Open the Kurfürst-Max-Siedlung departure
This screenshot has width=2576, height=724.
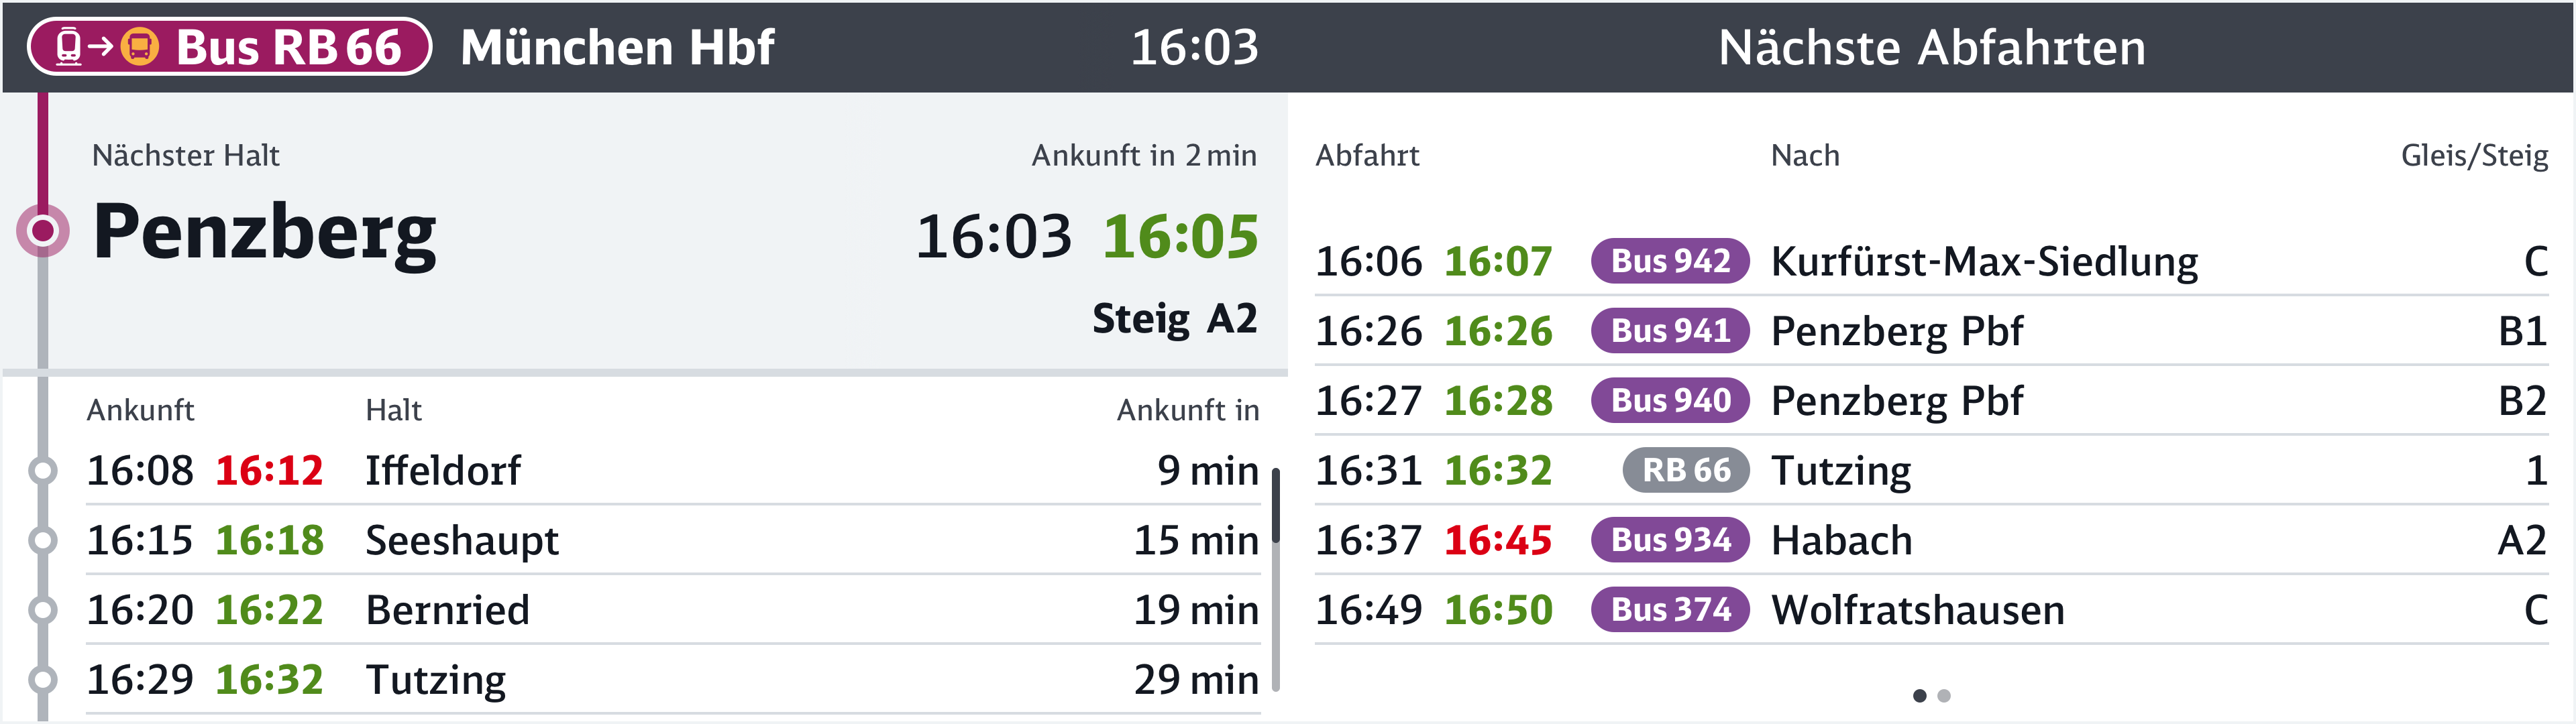click(x=1983, y=261)
